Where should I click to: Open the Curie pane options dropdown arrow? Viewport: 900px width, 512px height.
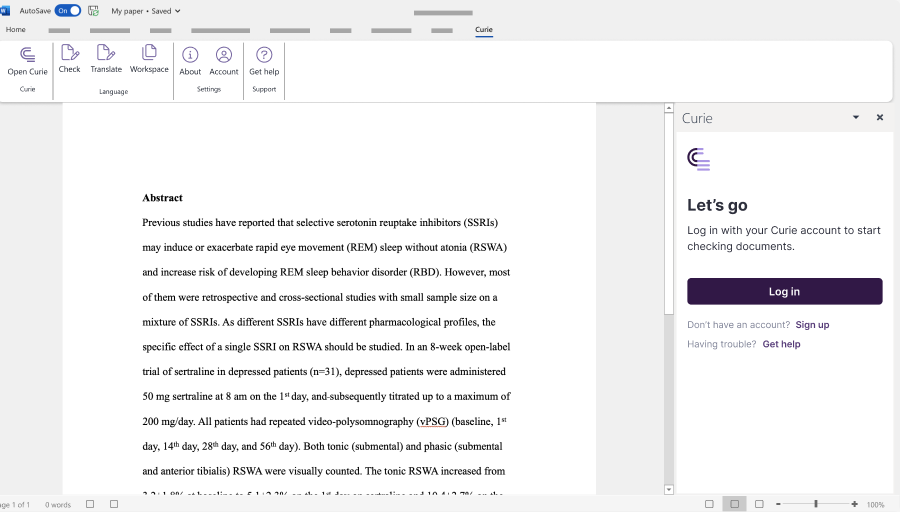[x=856, y=117]
